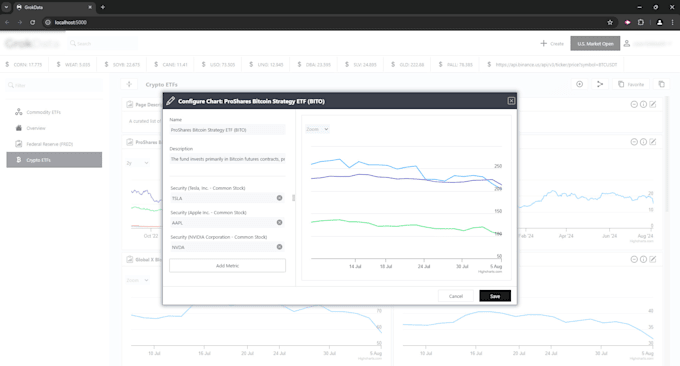This screenshot has height=366, width=680.
Task: Remove the AAPL security from the chart
Action: point(279,222)
